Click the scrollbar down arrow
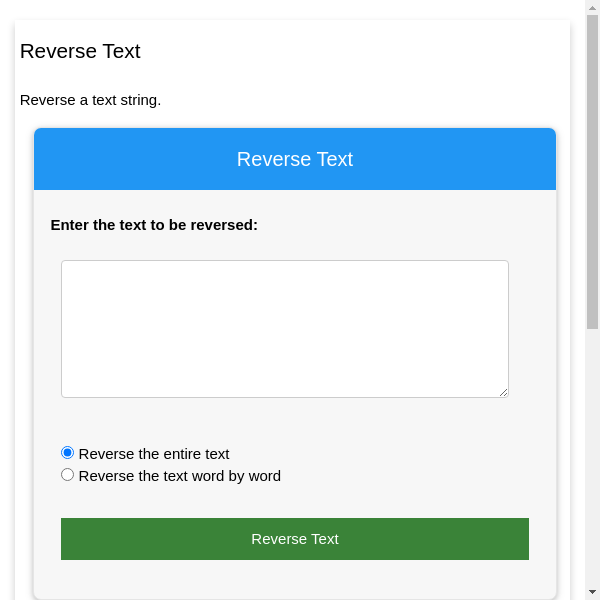Screen dimensions: 600x600 [592, 592]
